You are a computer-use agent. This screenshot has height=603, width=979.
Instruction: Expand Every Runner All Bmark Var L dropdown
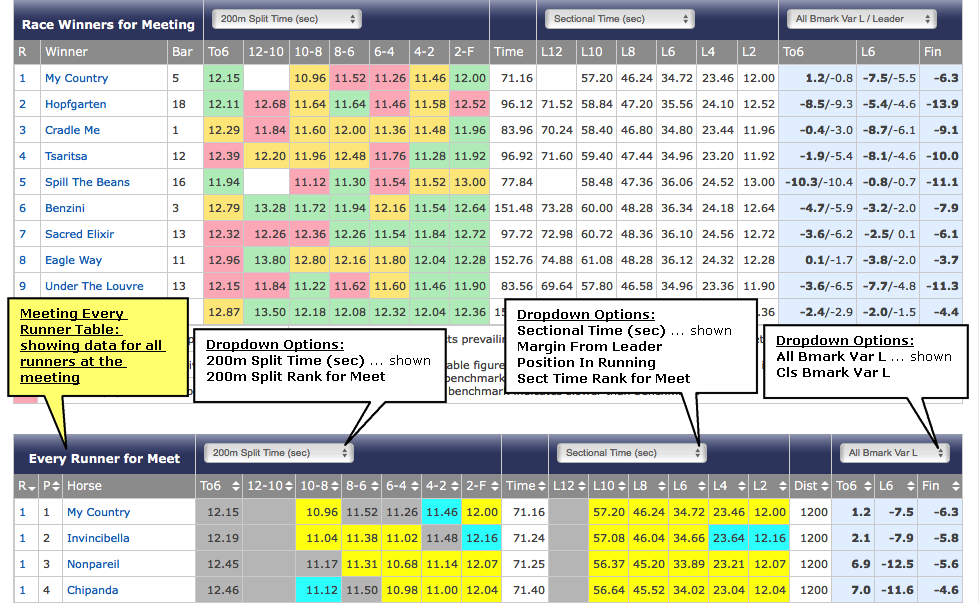click(x=893, y=453)
